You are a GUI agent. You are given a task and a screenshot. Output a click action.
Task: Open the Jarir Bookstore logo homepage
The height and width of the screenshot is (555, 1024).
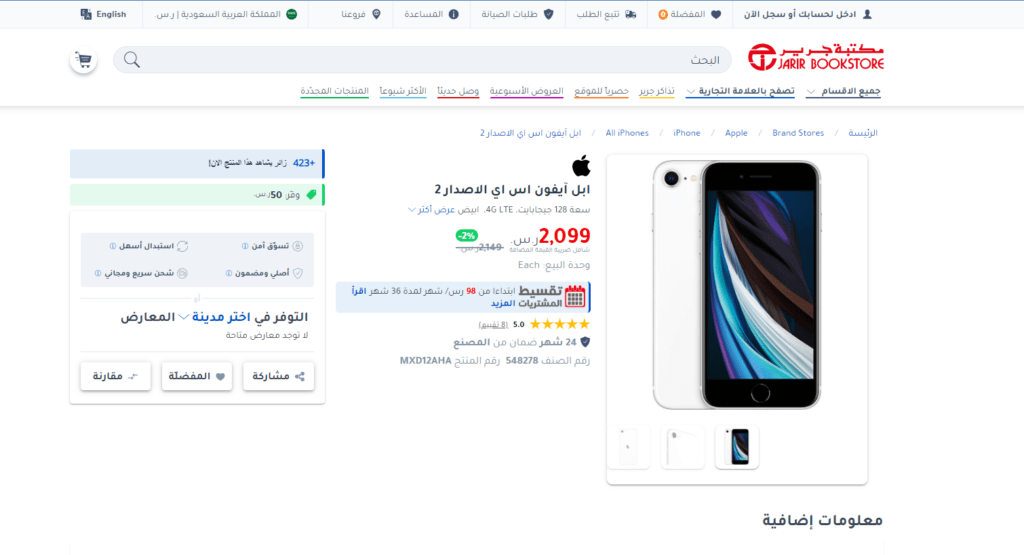click(816, 57)
